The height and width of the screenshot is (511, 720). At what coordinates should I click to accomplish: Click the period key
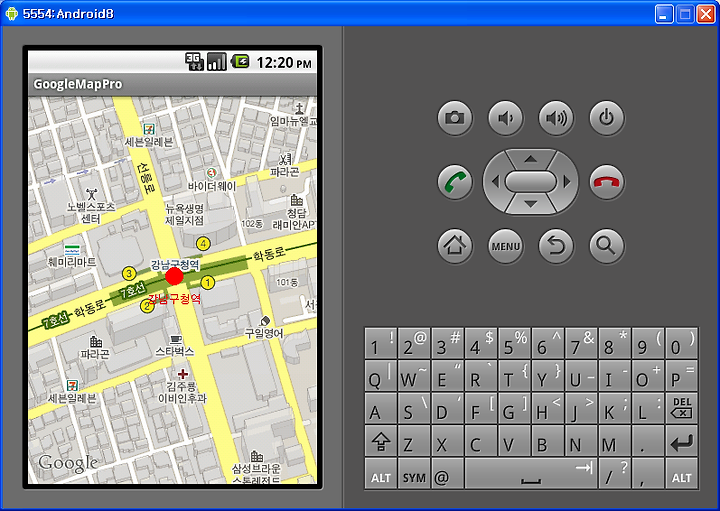coord(648,440)
